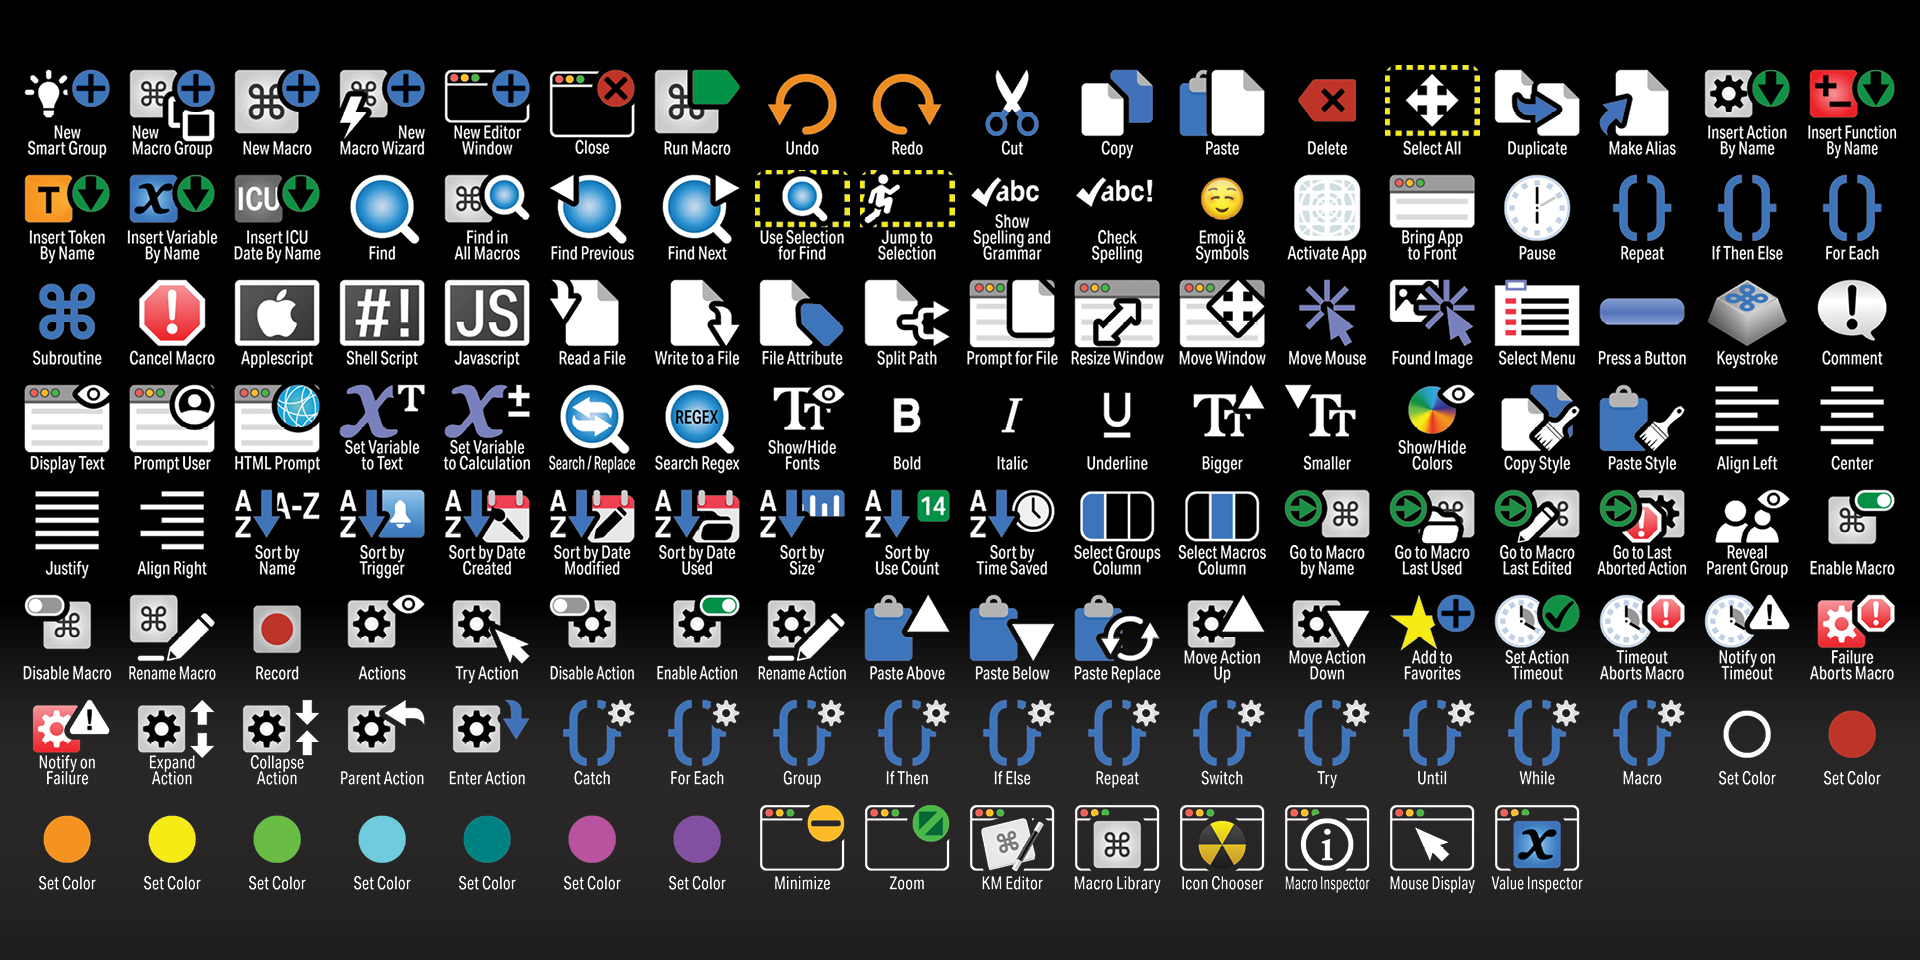
Task: Click the Applescript icon
Action: pyautogui.click(x=277, y=313)
